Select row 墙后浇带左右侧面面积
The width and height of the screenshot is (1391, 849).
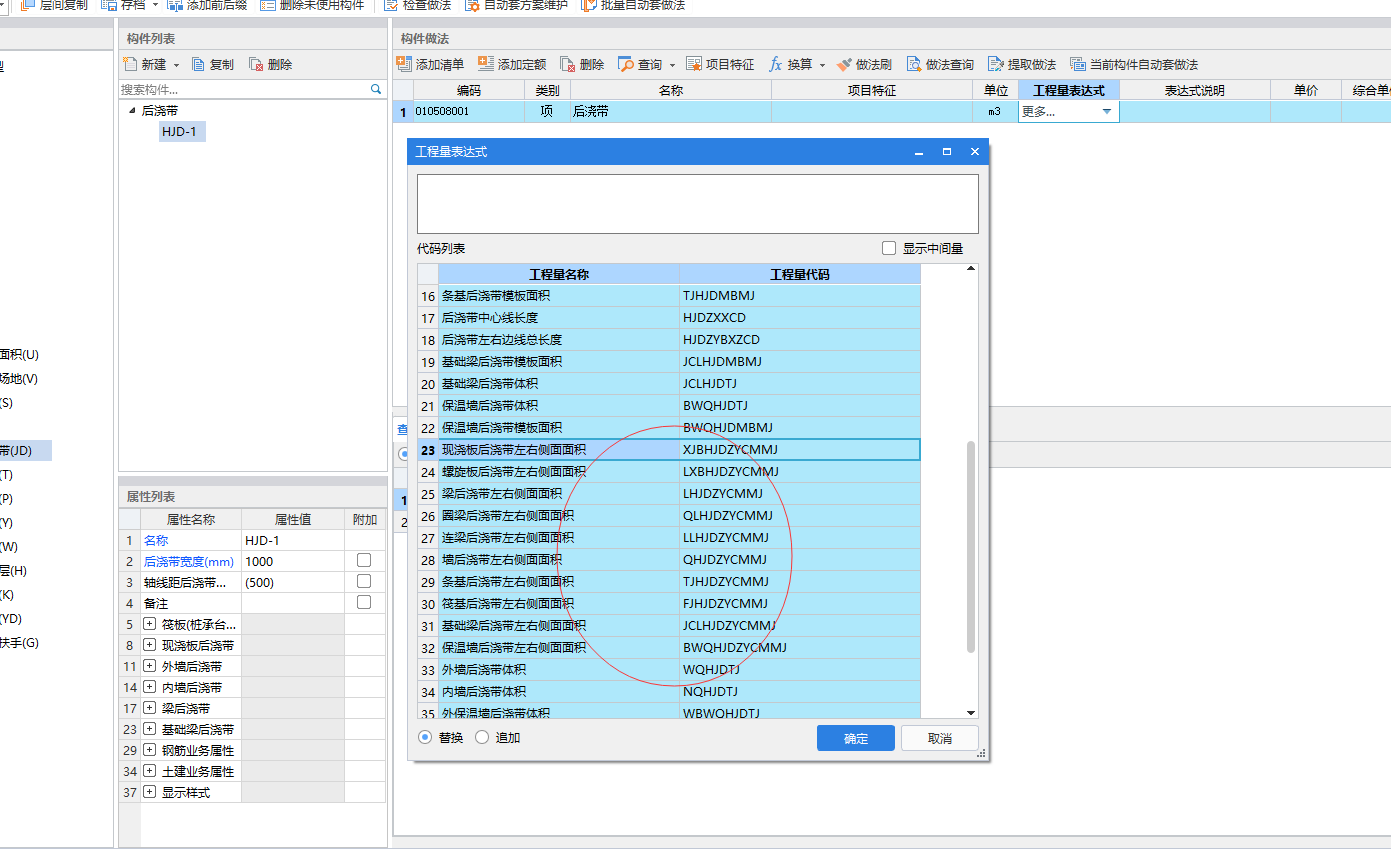pyautogui.click(x=668, y=560)
